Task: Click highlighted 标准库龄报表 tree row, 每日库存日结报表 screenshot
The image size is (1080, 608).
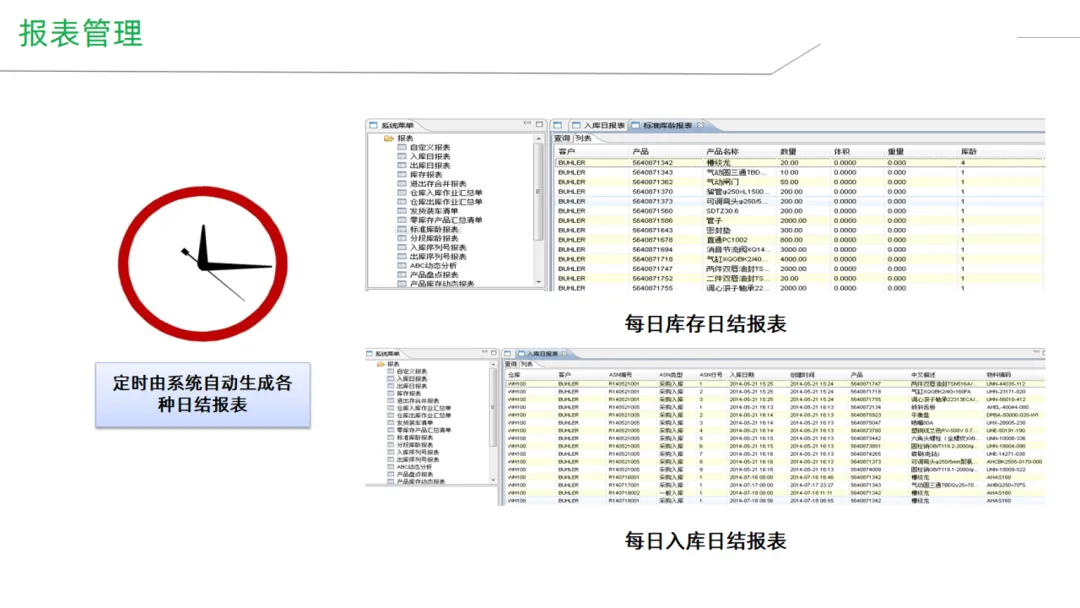Action: click(x=434, y=229)
